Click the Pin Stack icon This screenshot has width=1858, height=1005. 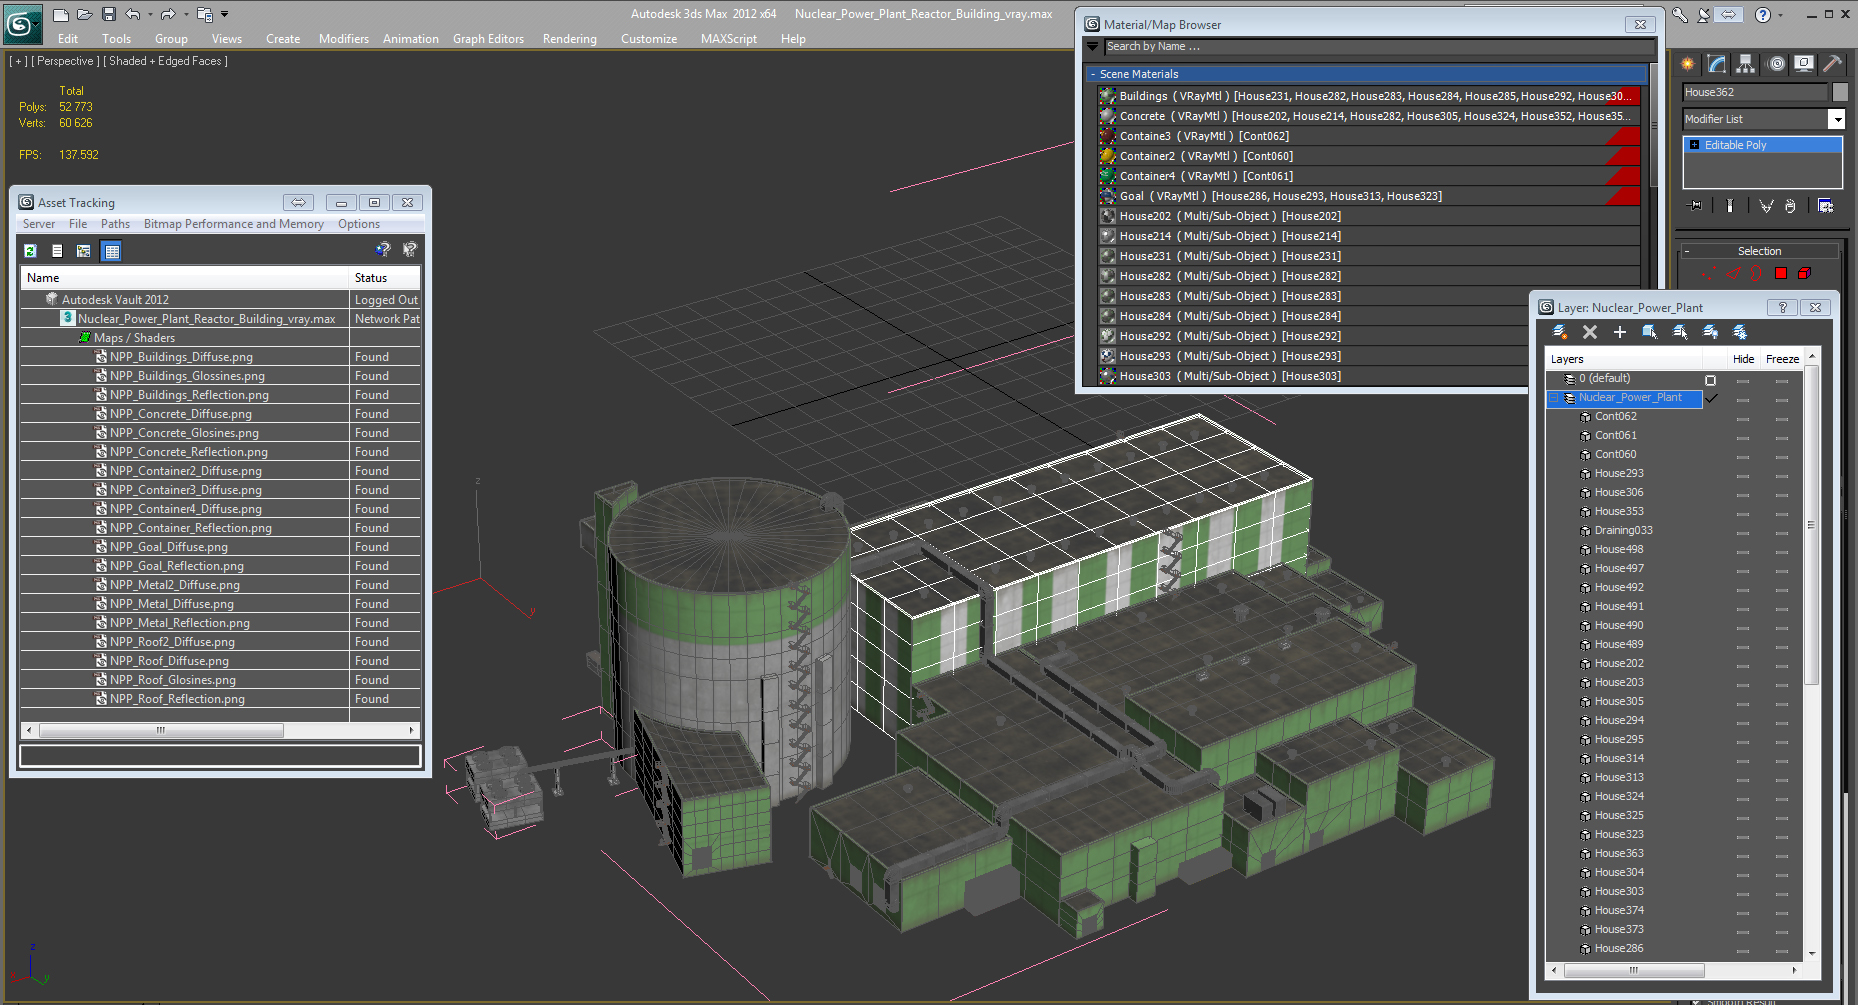coord(1695,205)
